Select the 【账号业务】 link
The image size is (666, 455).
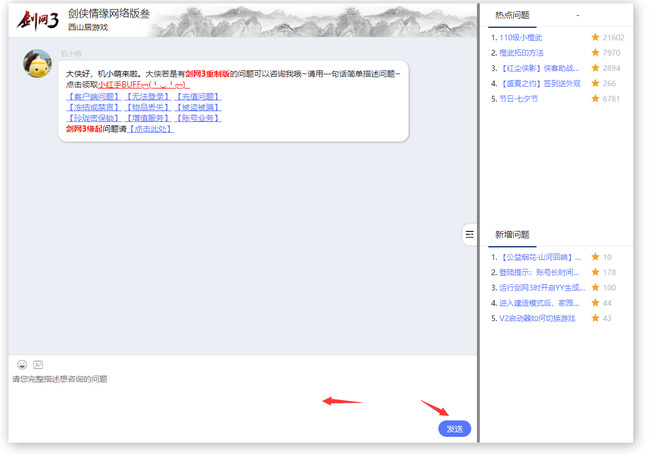(x=198, y=118)
